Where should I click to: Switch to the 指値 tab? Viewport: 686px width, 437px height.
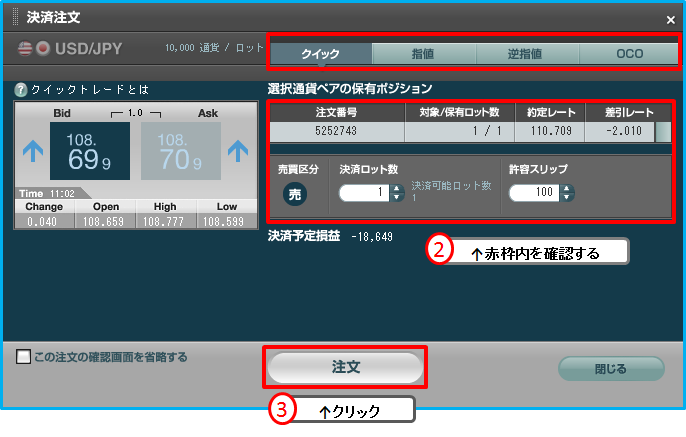[424, 54]
